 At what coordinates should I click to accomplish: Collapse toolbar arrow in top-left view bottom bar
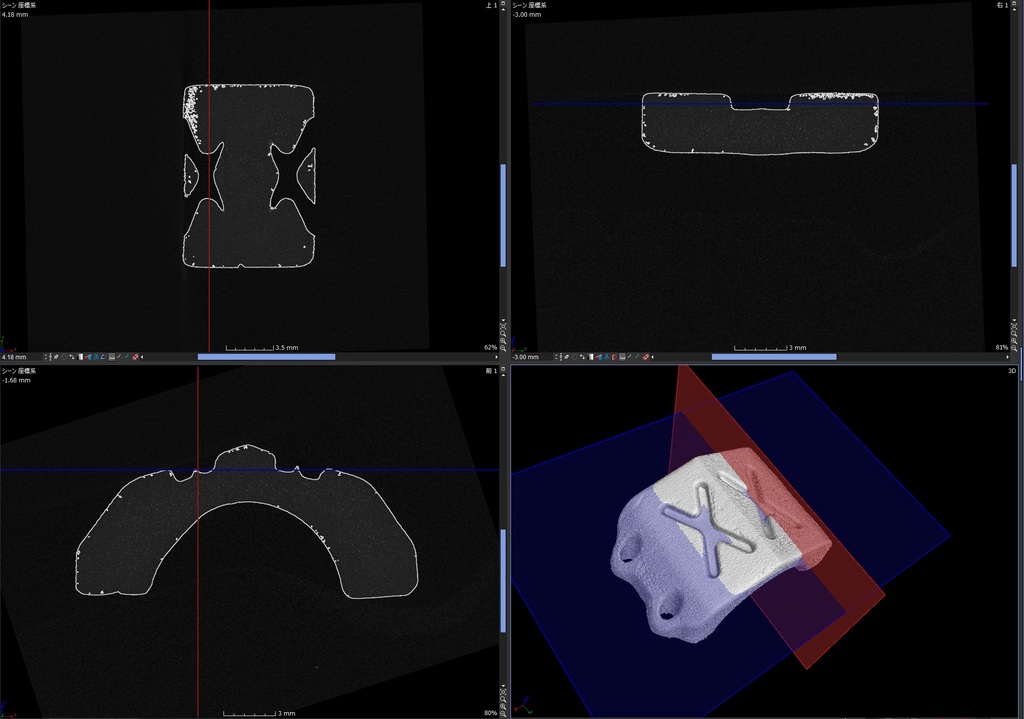142,357
